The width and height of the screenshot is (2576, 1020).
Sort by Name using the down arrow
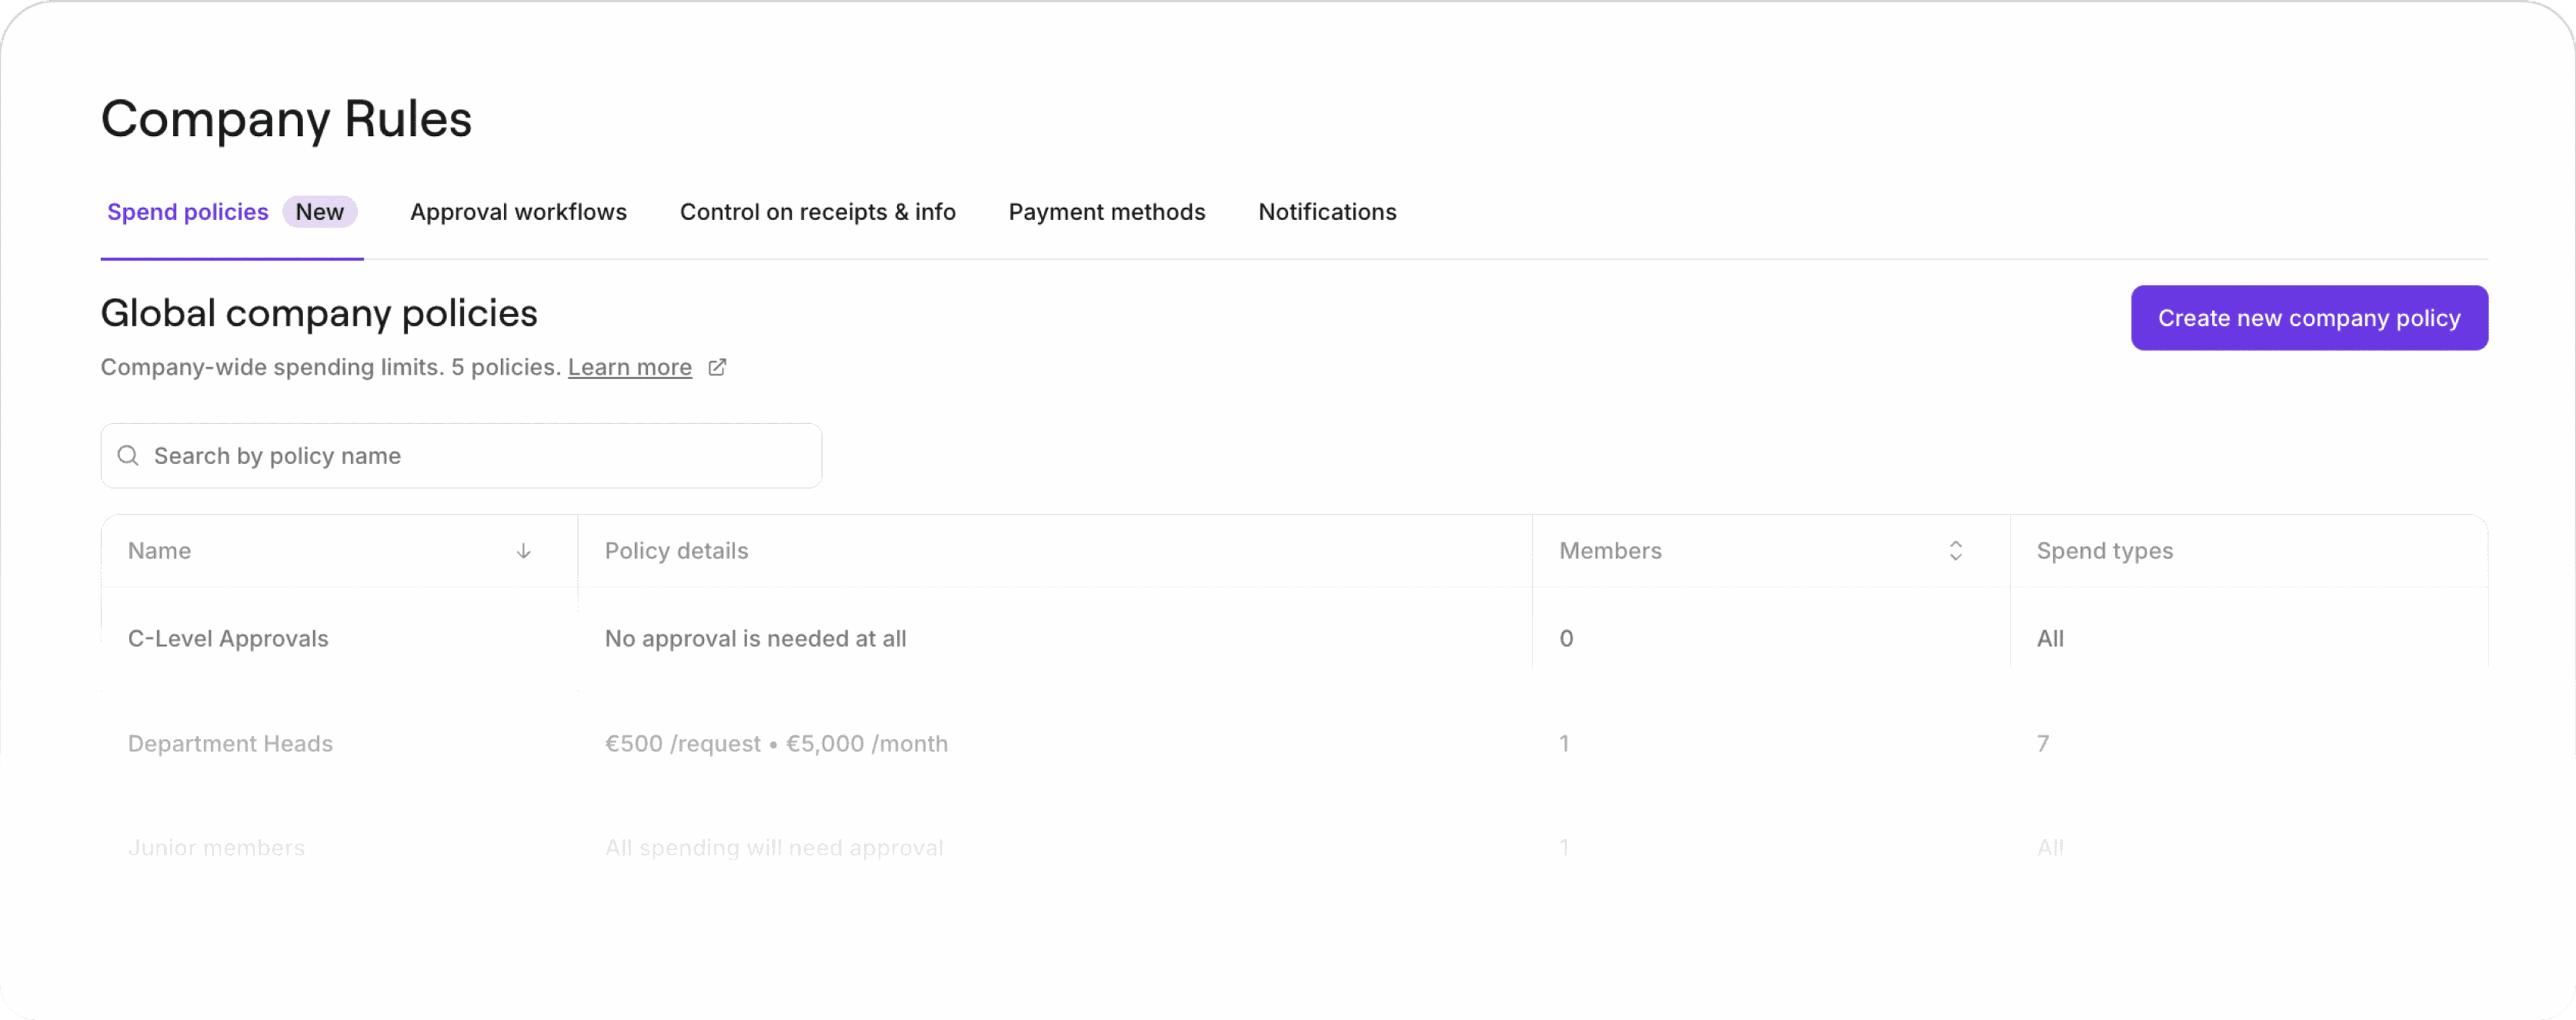point(523,551)
